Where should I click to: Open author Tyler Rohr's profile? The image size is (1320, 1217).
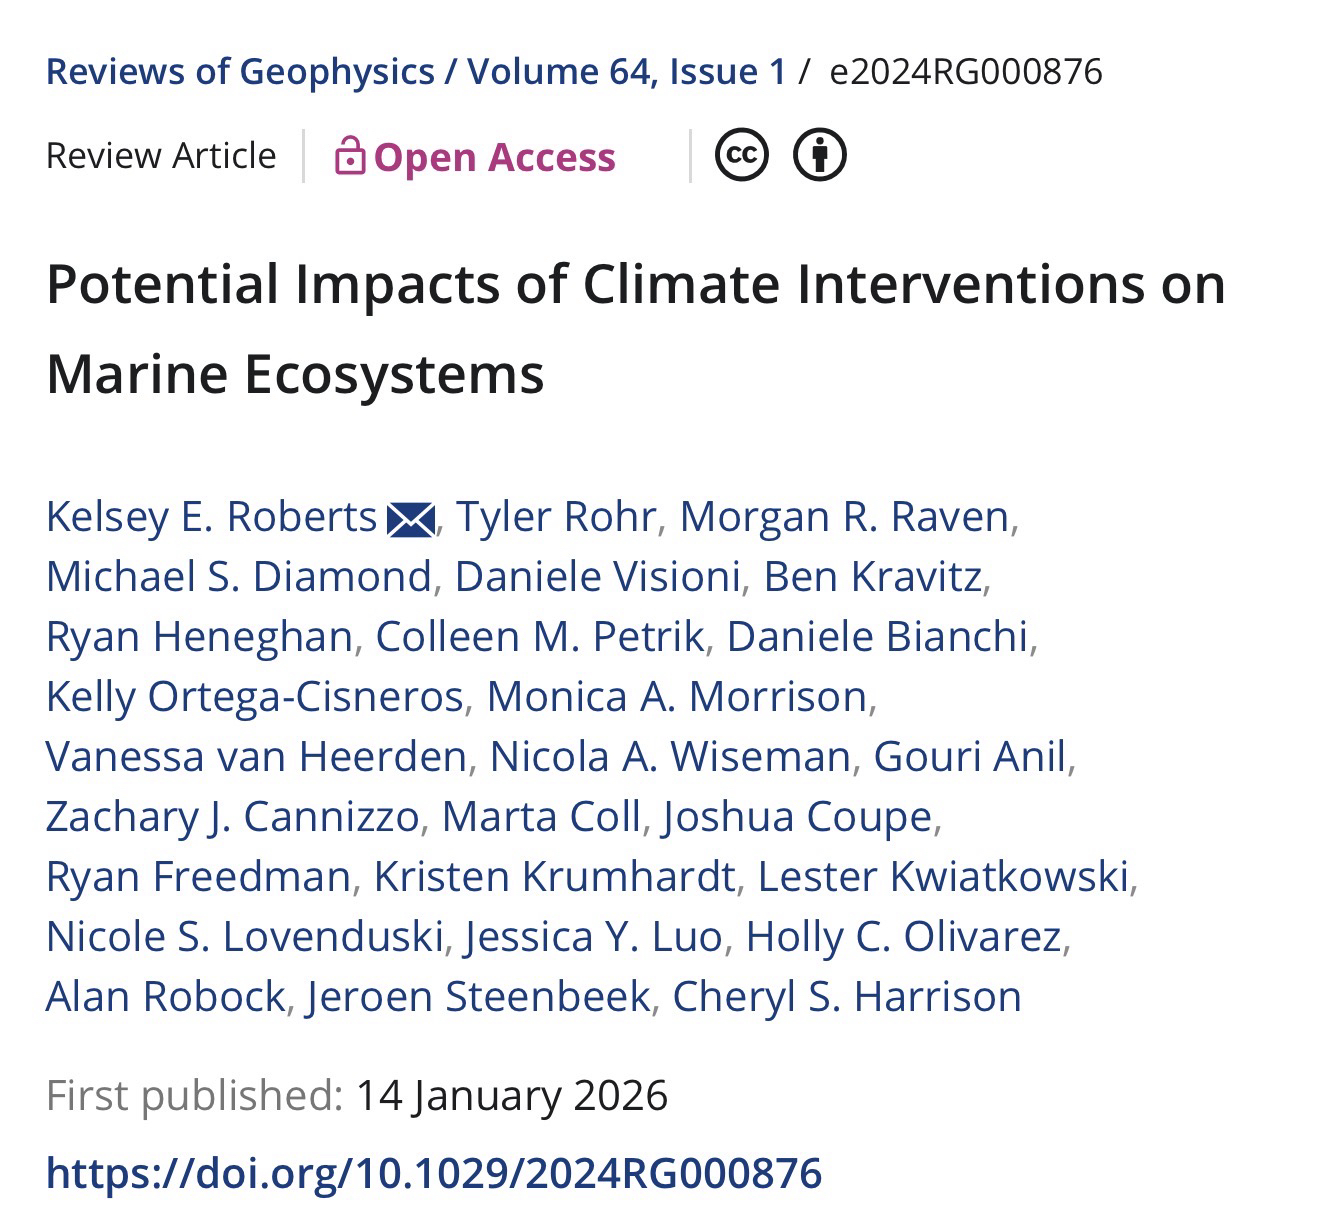click(x=556, y=517)
